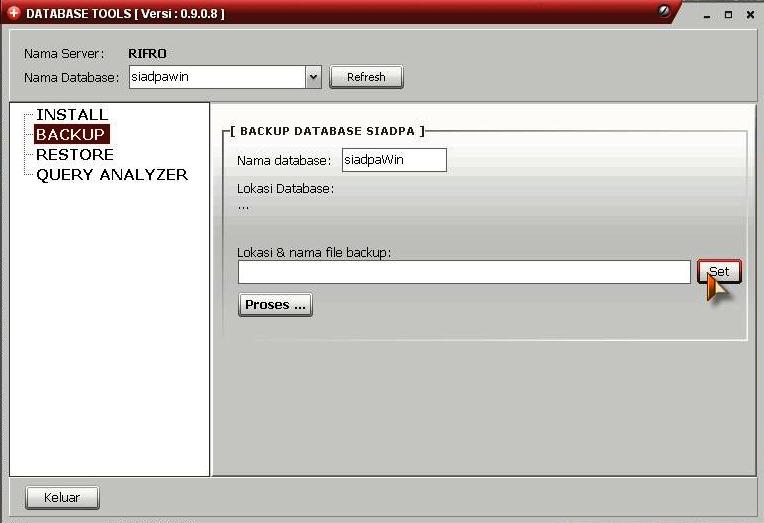The height and width of the screenshot is (523, 764).
Task: Click the Keluar button to exit
Action: (62, 498)
